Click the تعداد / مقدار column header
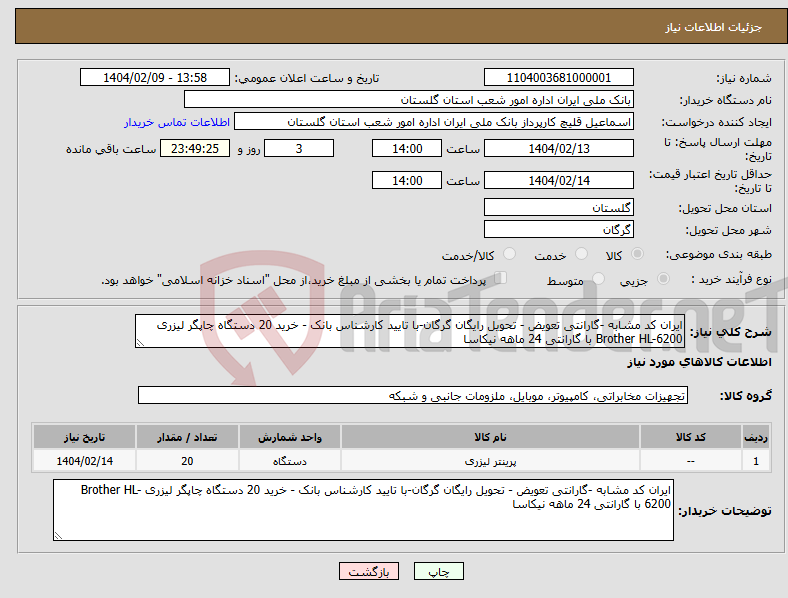This screenshot has width=788, height=598. click(187, 437)
